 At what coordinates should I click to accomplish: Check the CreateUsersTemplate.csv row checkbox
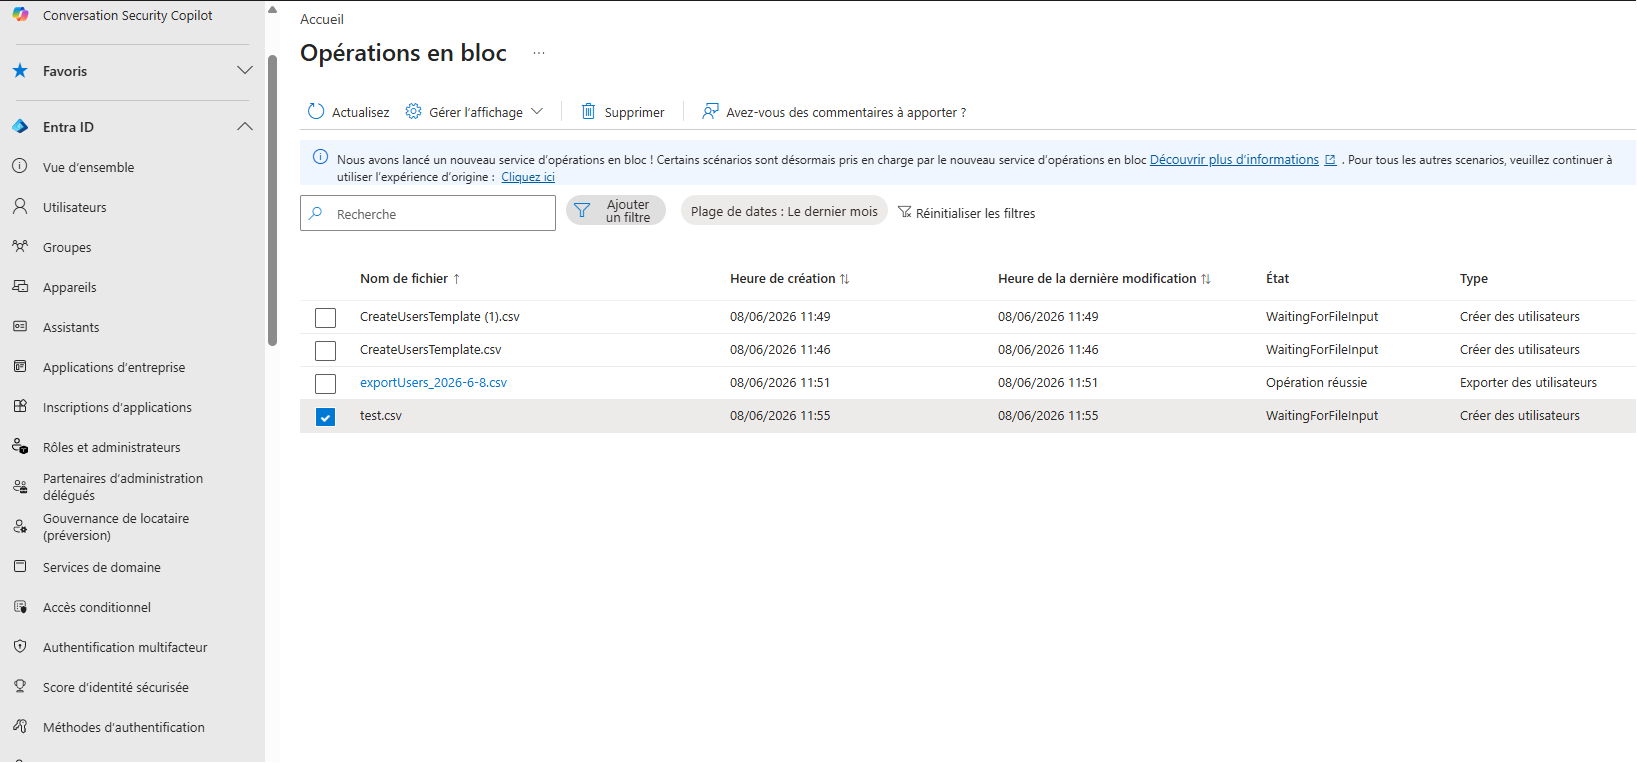click(325, 351)
